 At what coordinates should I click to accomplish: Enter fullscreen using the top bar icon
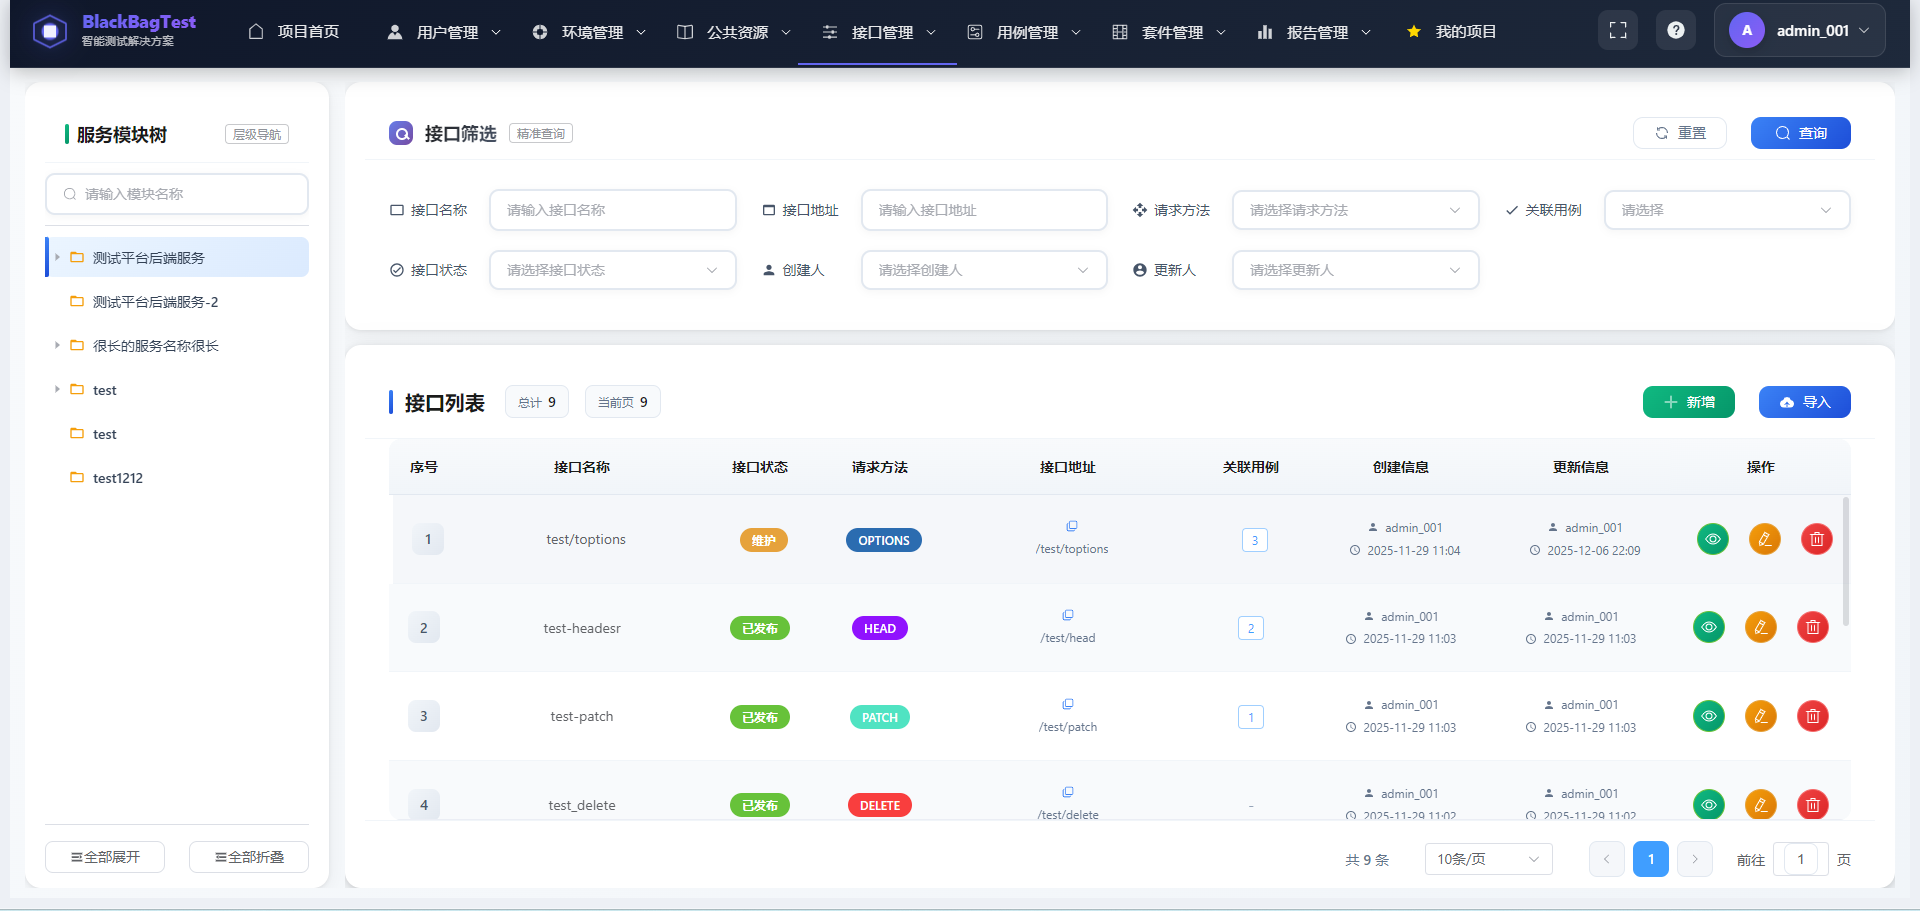(1618, 30)
